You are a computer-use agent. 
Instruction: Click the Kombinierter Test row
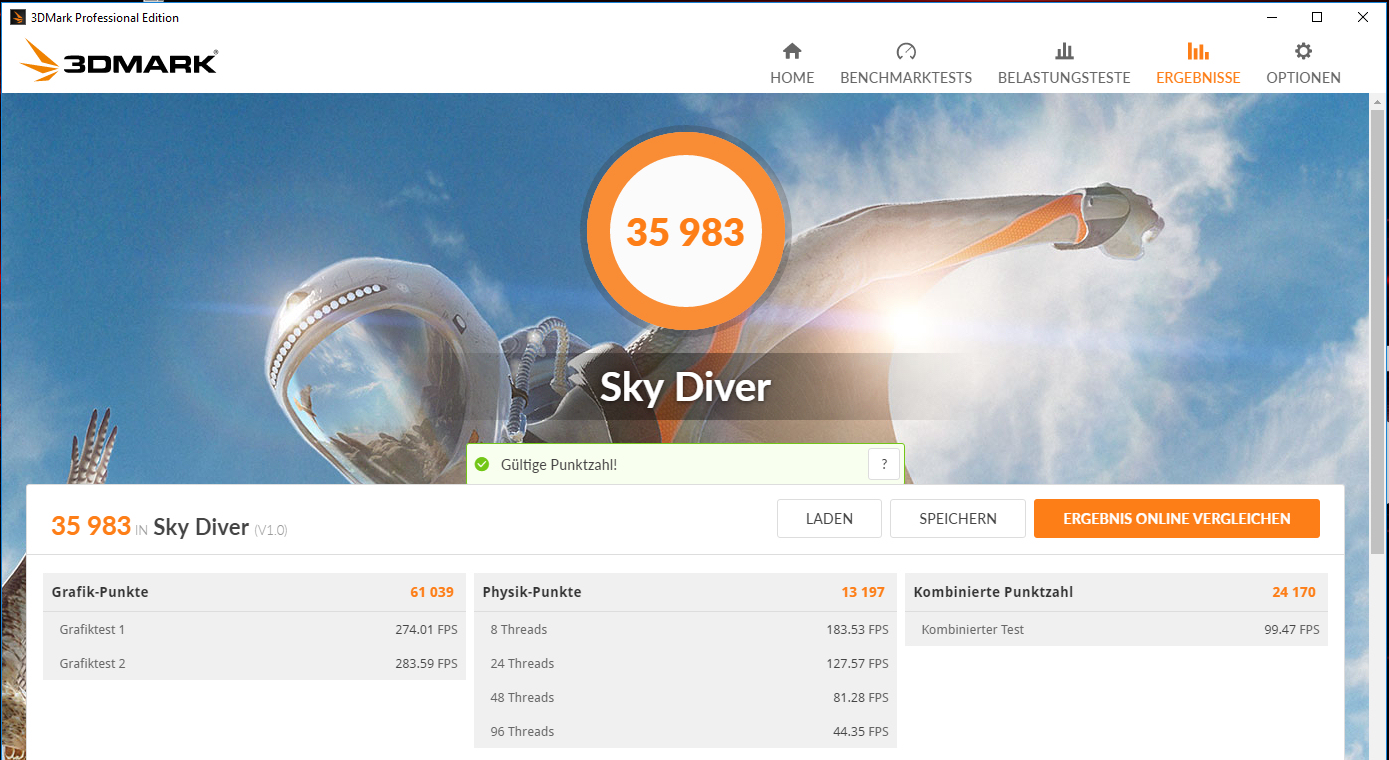[x=1116, y=630]
